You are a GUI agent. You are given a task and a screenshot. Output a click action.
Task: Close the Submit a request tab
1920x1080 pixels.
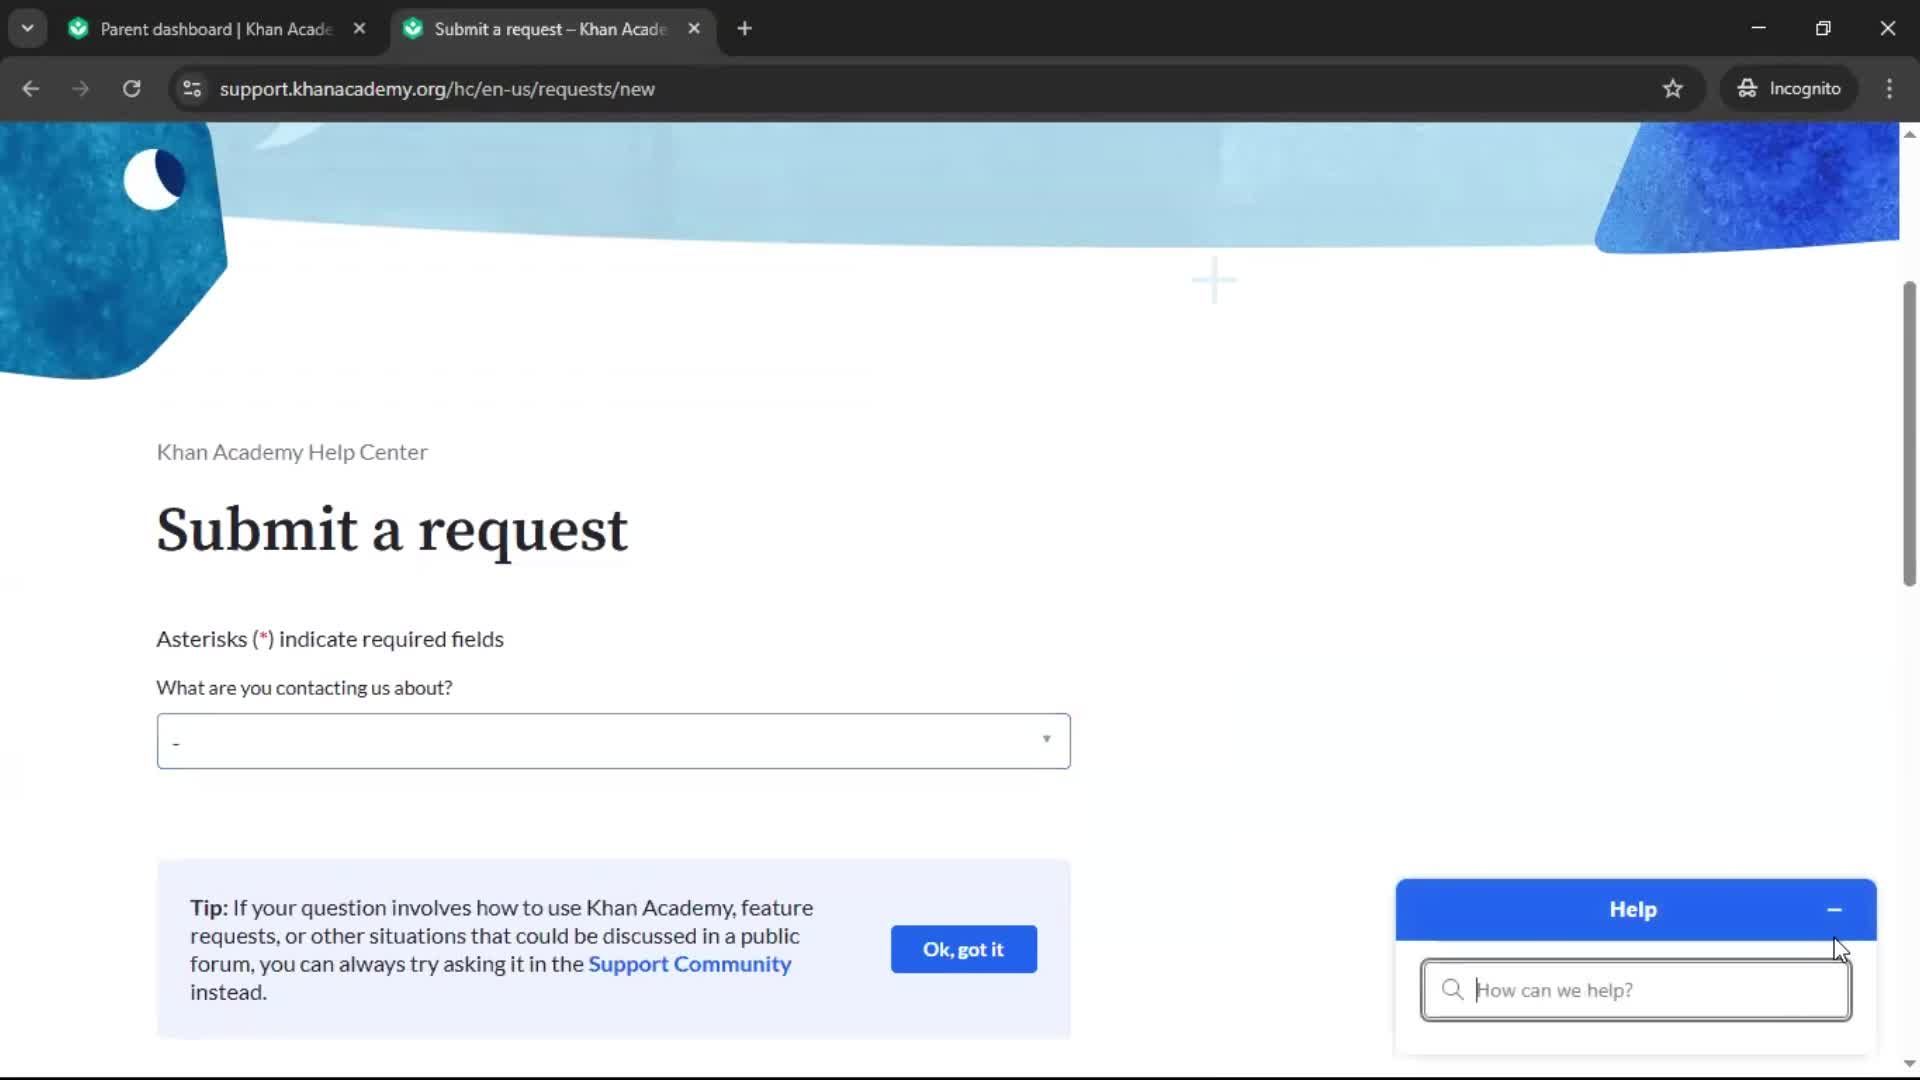tap(694, 29)
